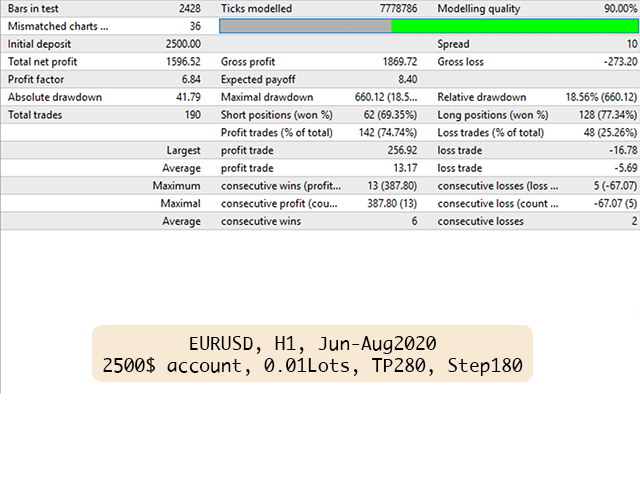Select gross loss value -273.20

tap(620, 62)
